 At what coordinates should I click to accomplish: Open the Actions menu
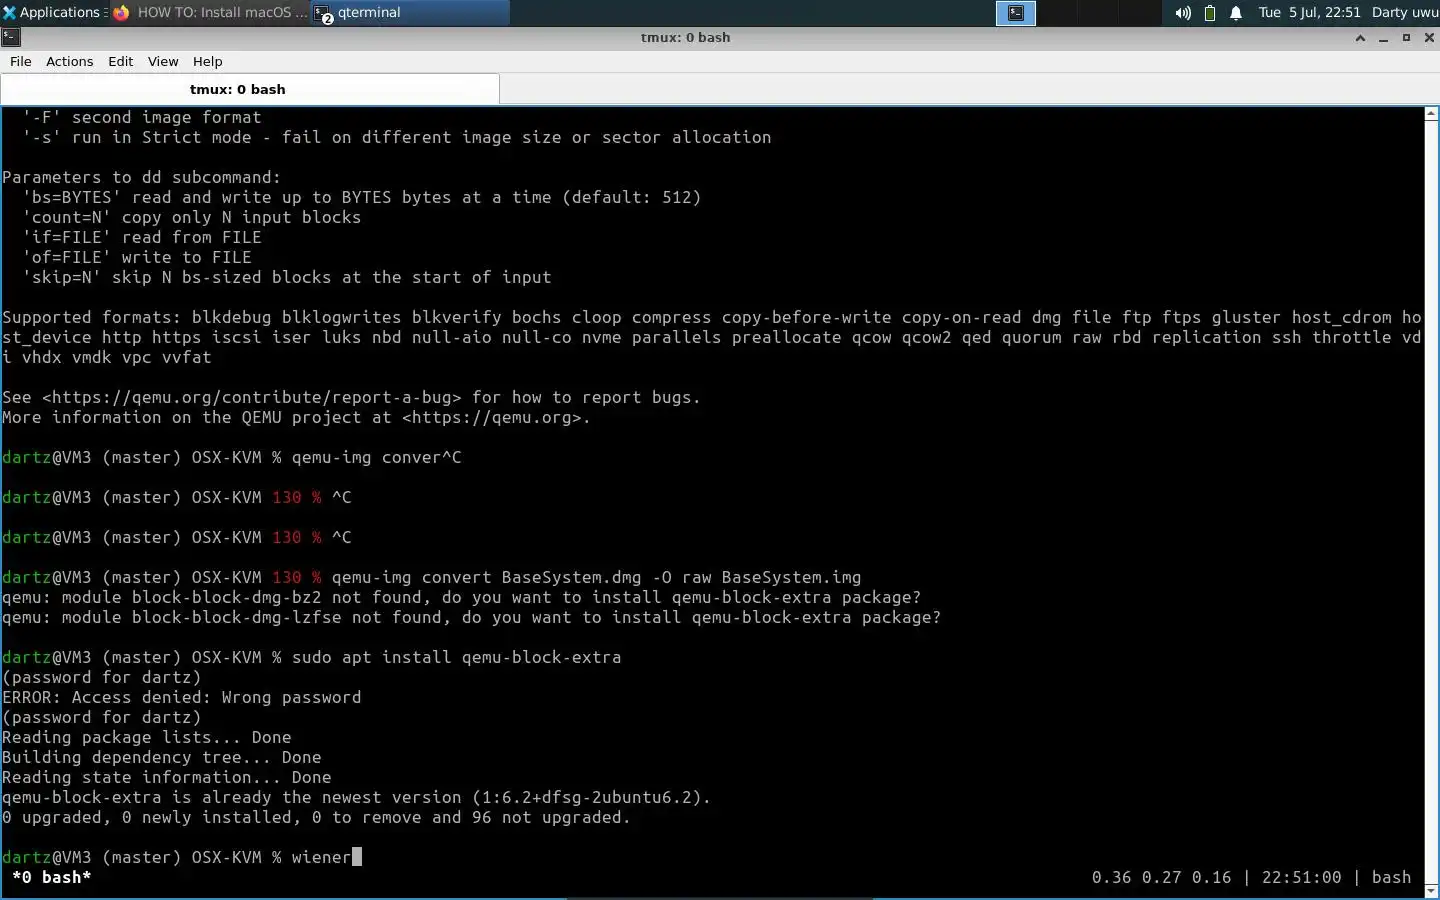click(69, 61)
